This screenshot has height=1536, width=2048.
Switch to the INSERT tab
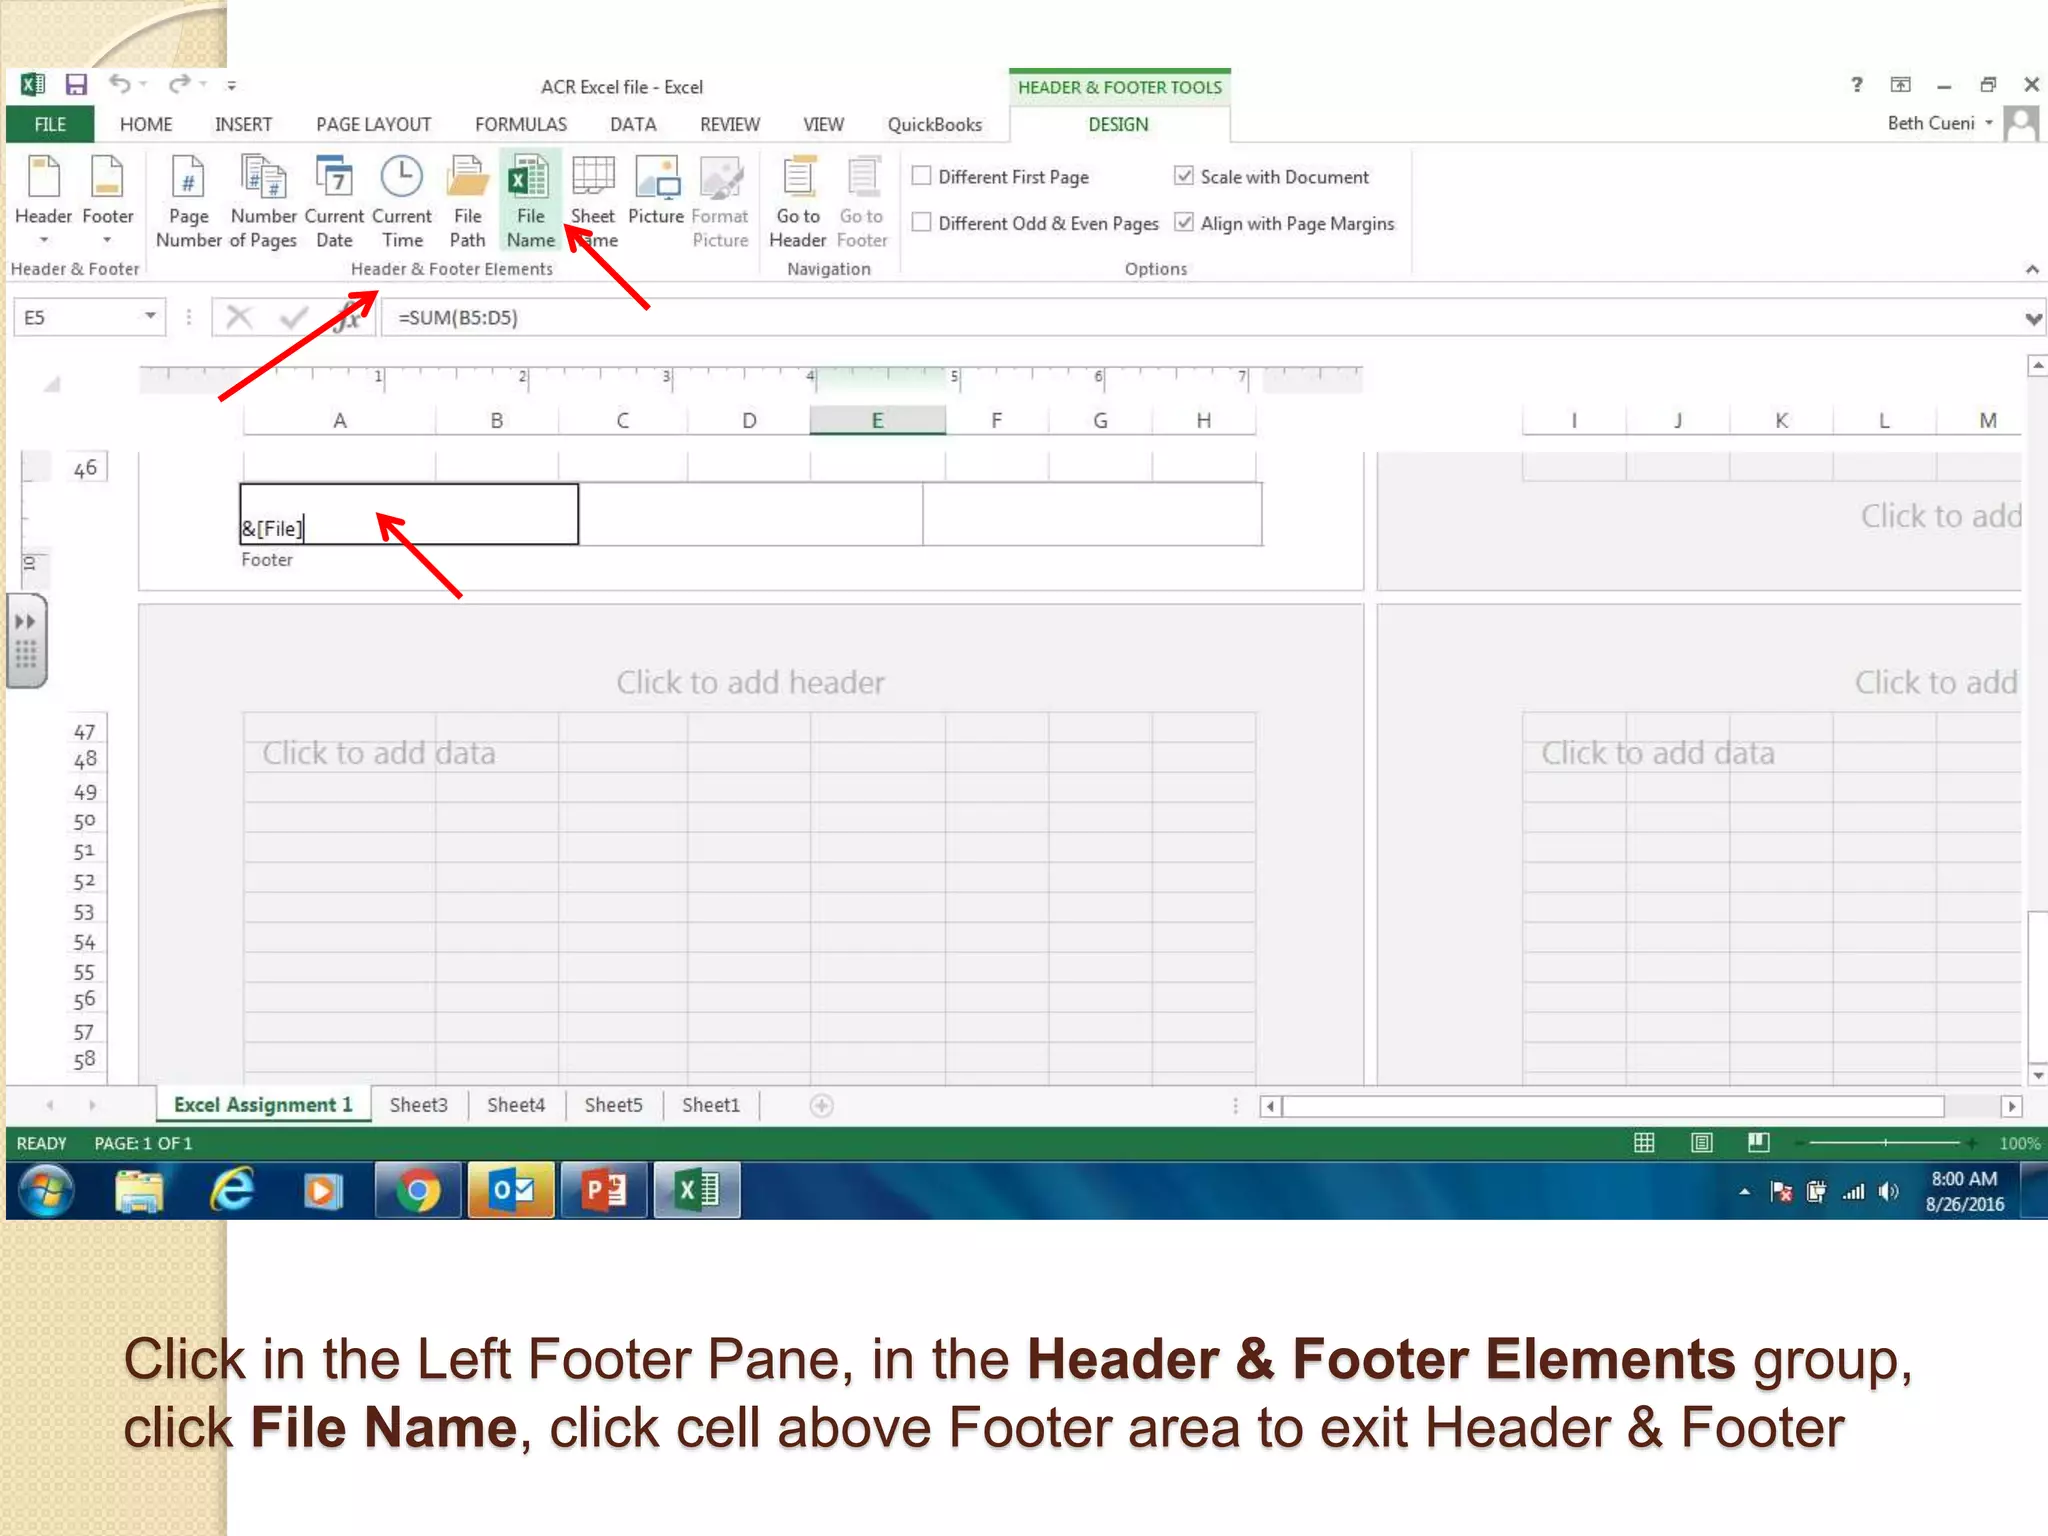243,124
